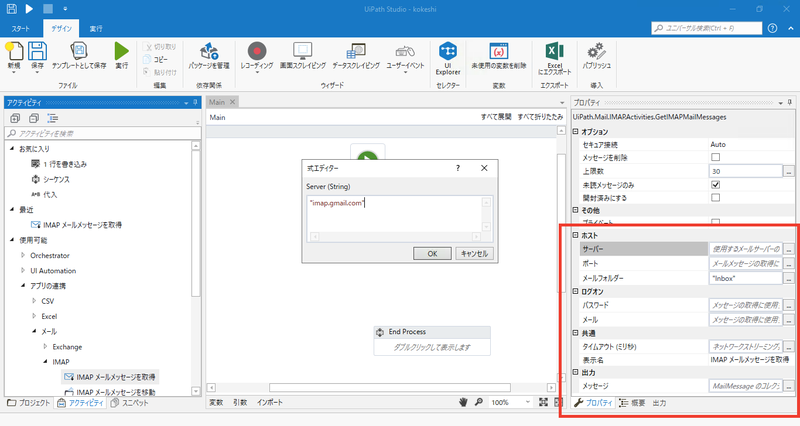
Task: Click designer horizontal scrollbar
Action: click(390, 388)
